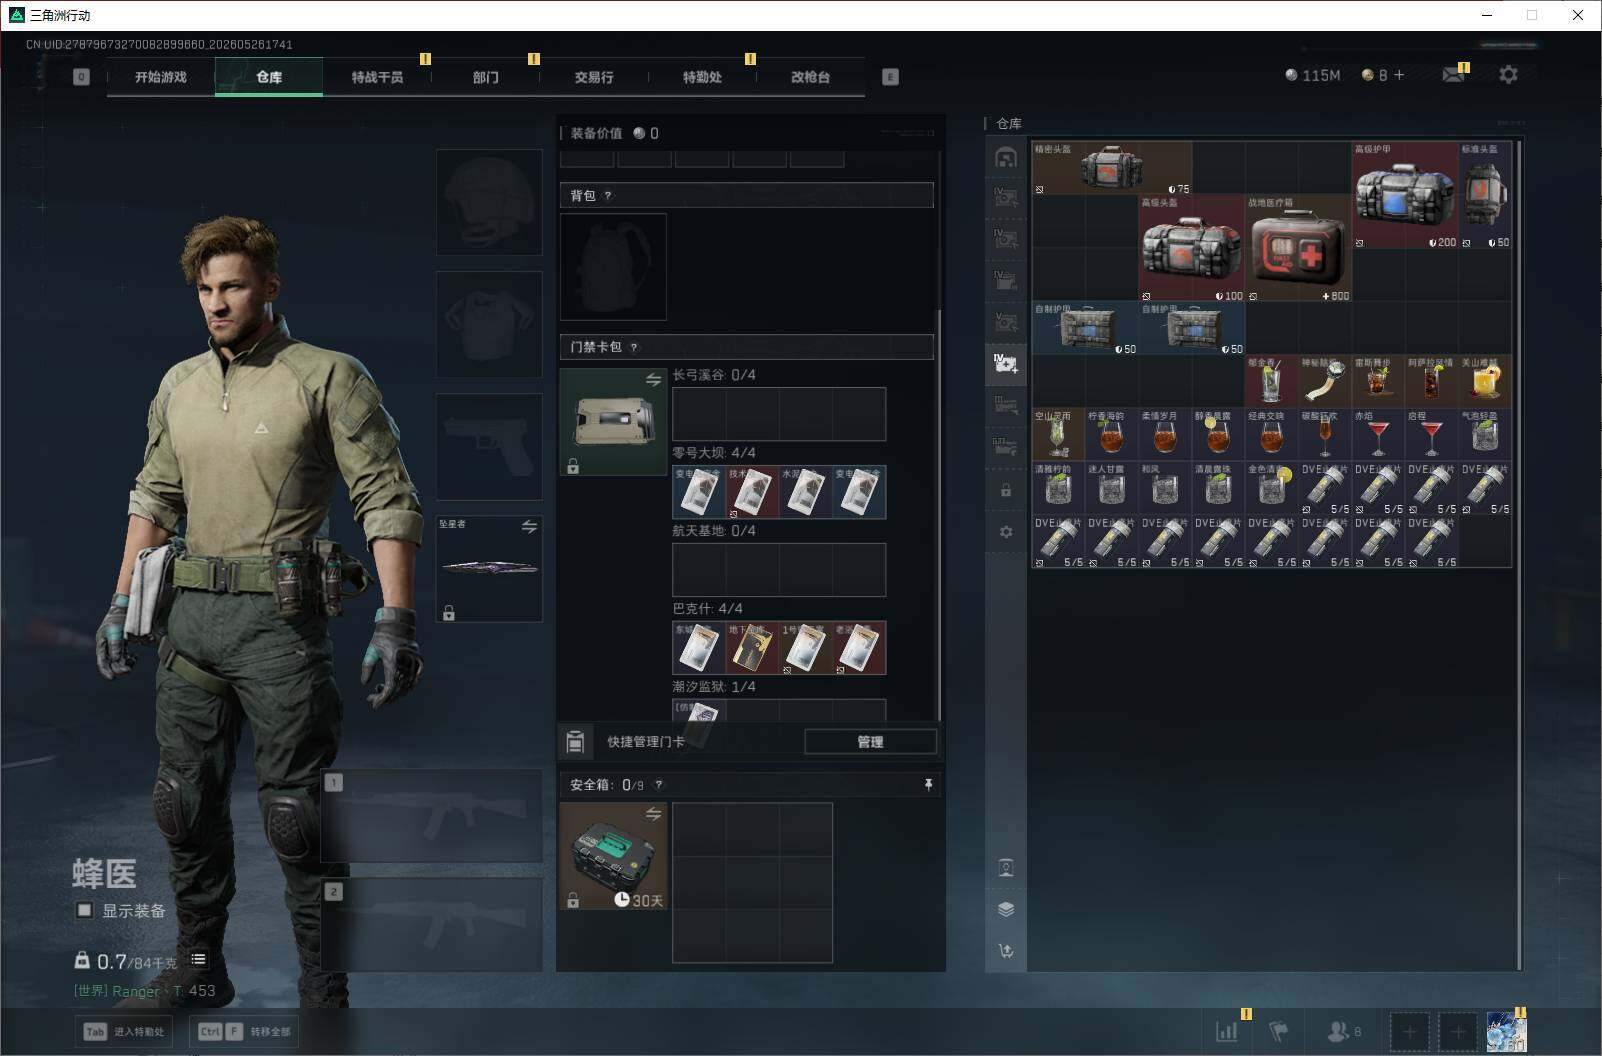Switch to the 特勤处 tab

click(702, 77)
